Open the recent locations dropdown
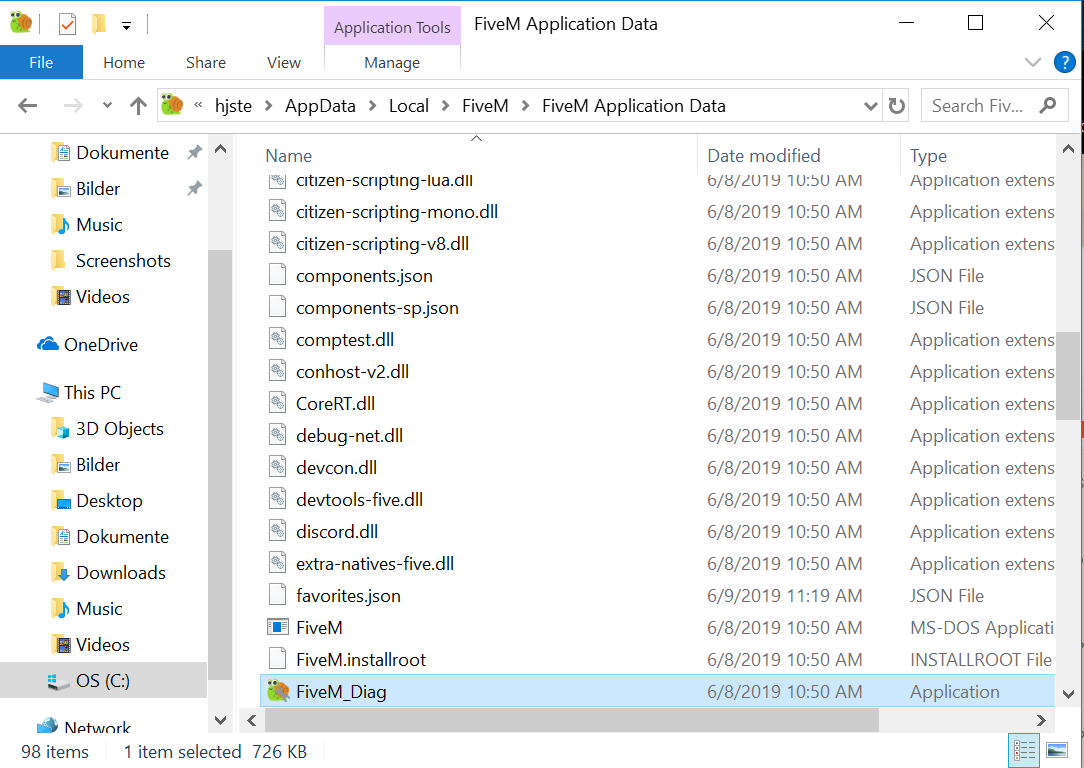 (x=107, y=106)
